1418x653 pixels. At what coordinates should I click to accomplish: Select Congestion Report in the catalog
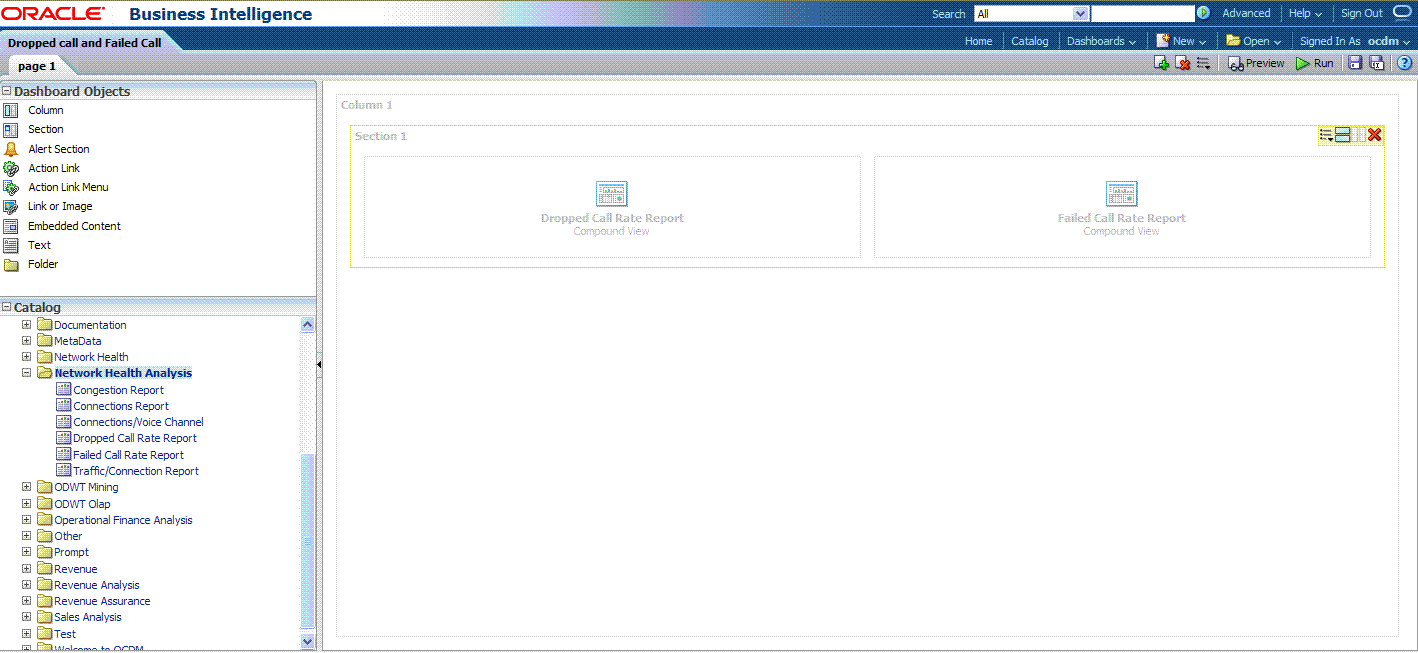coord(118,390)
